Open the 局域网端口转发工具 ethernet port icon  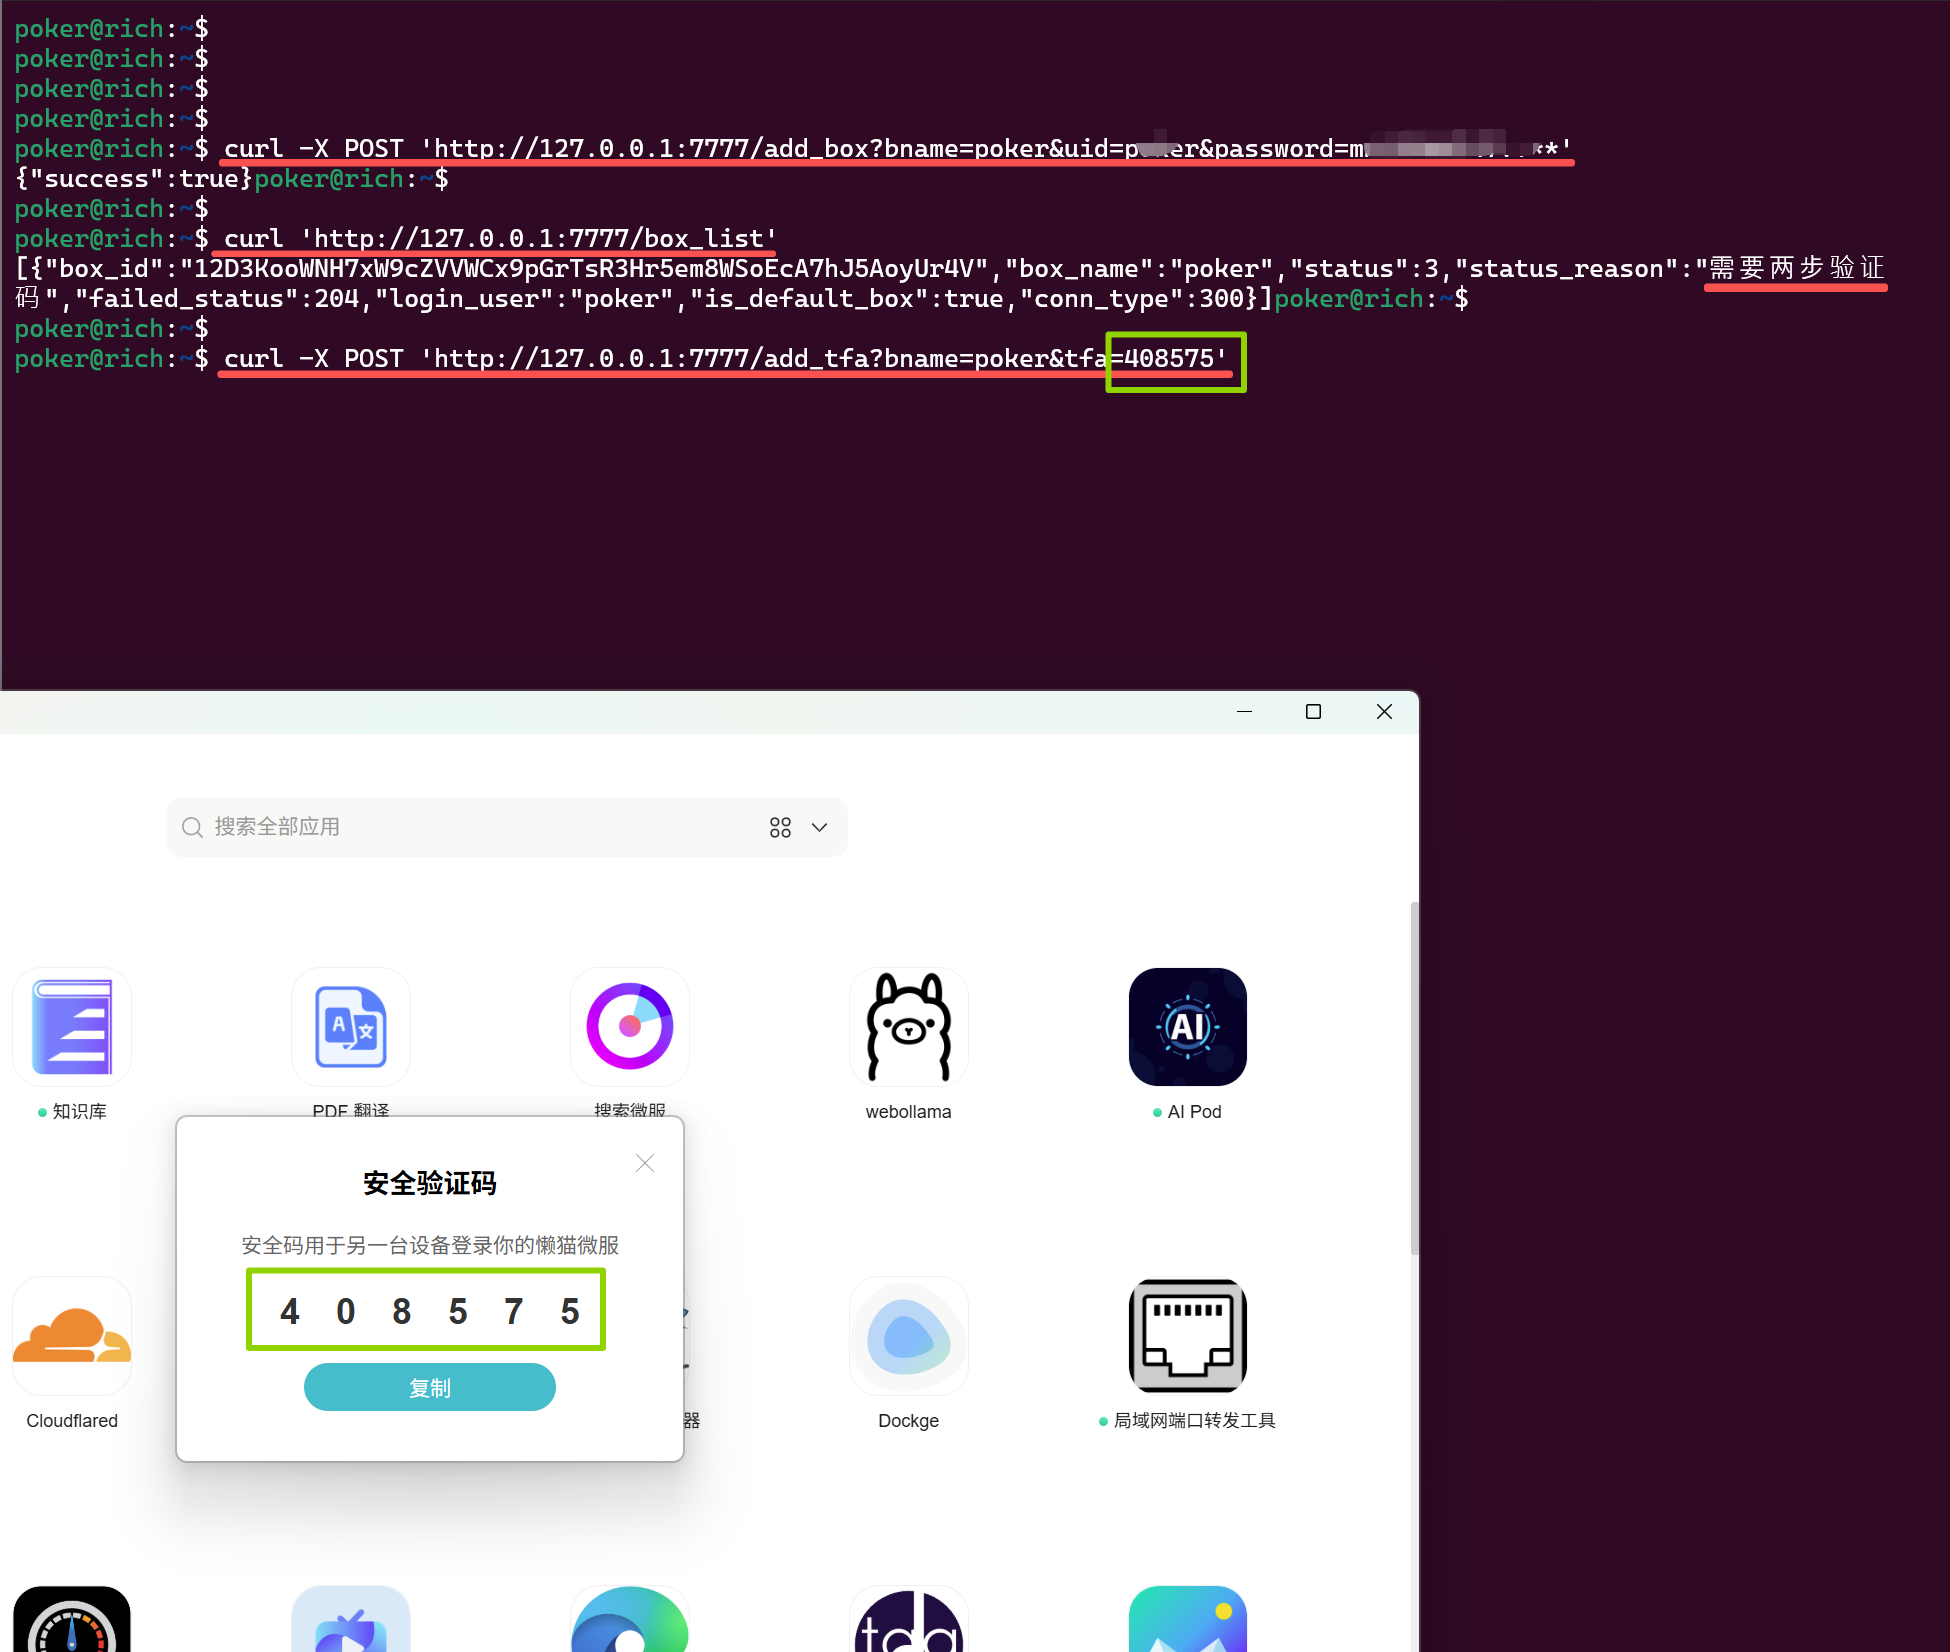[1188, 1336]
